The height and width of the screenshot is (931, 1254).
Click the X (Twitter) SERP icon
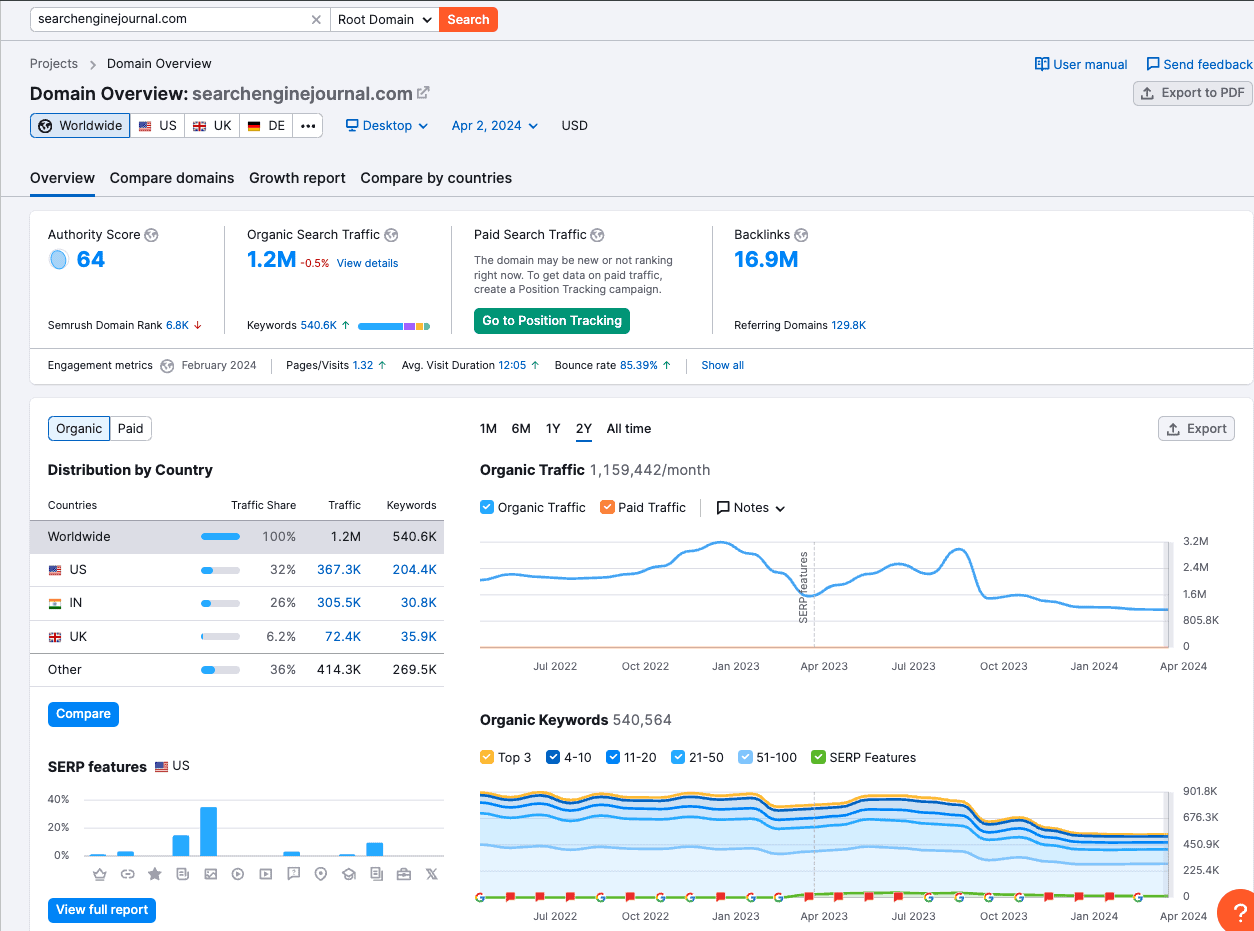coord(431,874)
